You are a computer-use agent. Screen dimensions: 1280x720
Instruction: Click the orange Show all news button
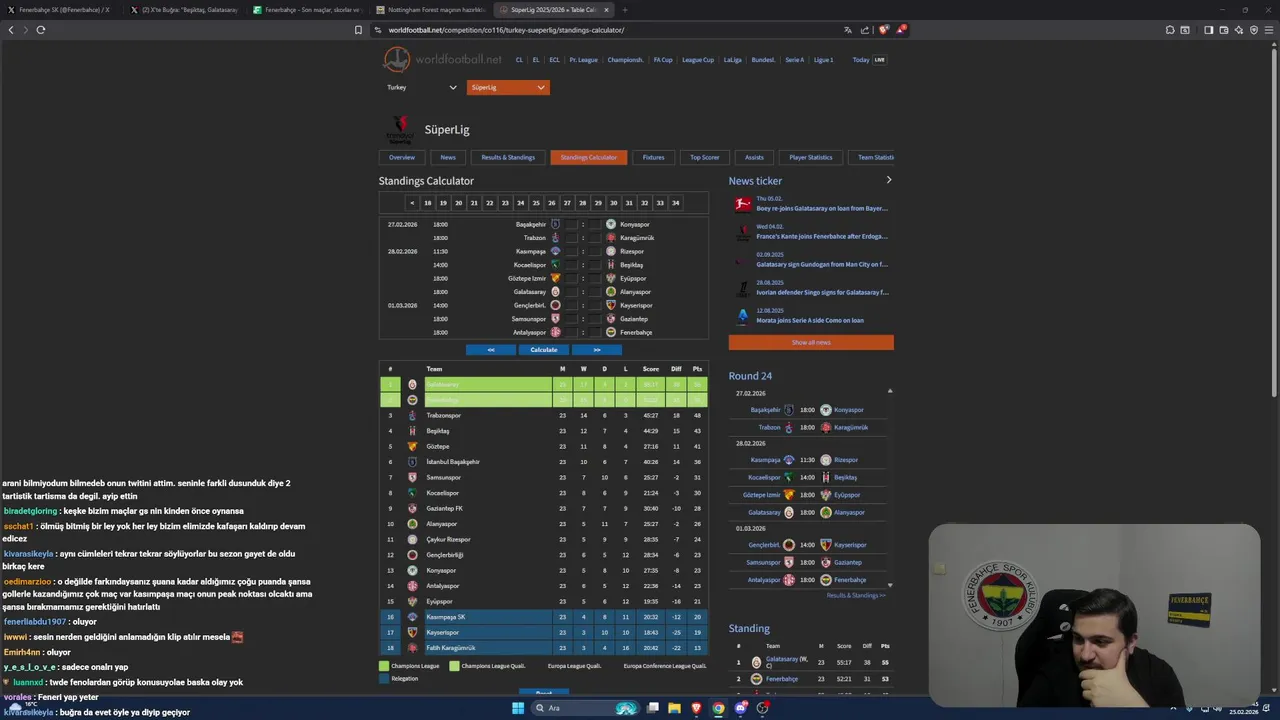(x=811, y=342)
